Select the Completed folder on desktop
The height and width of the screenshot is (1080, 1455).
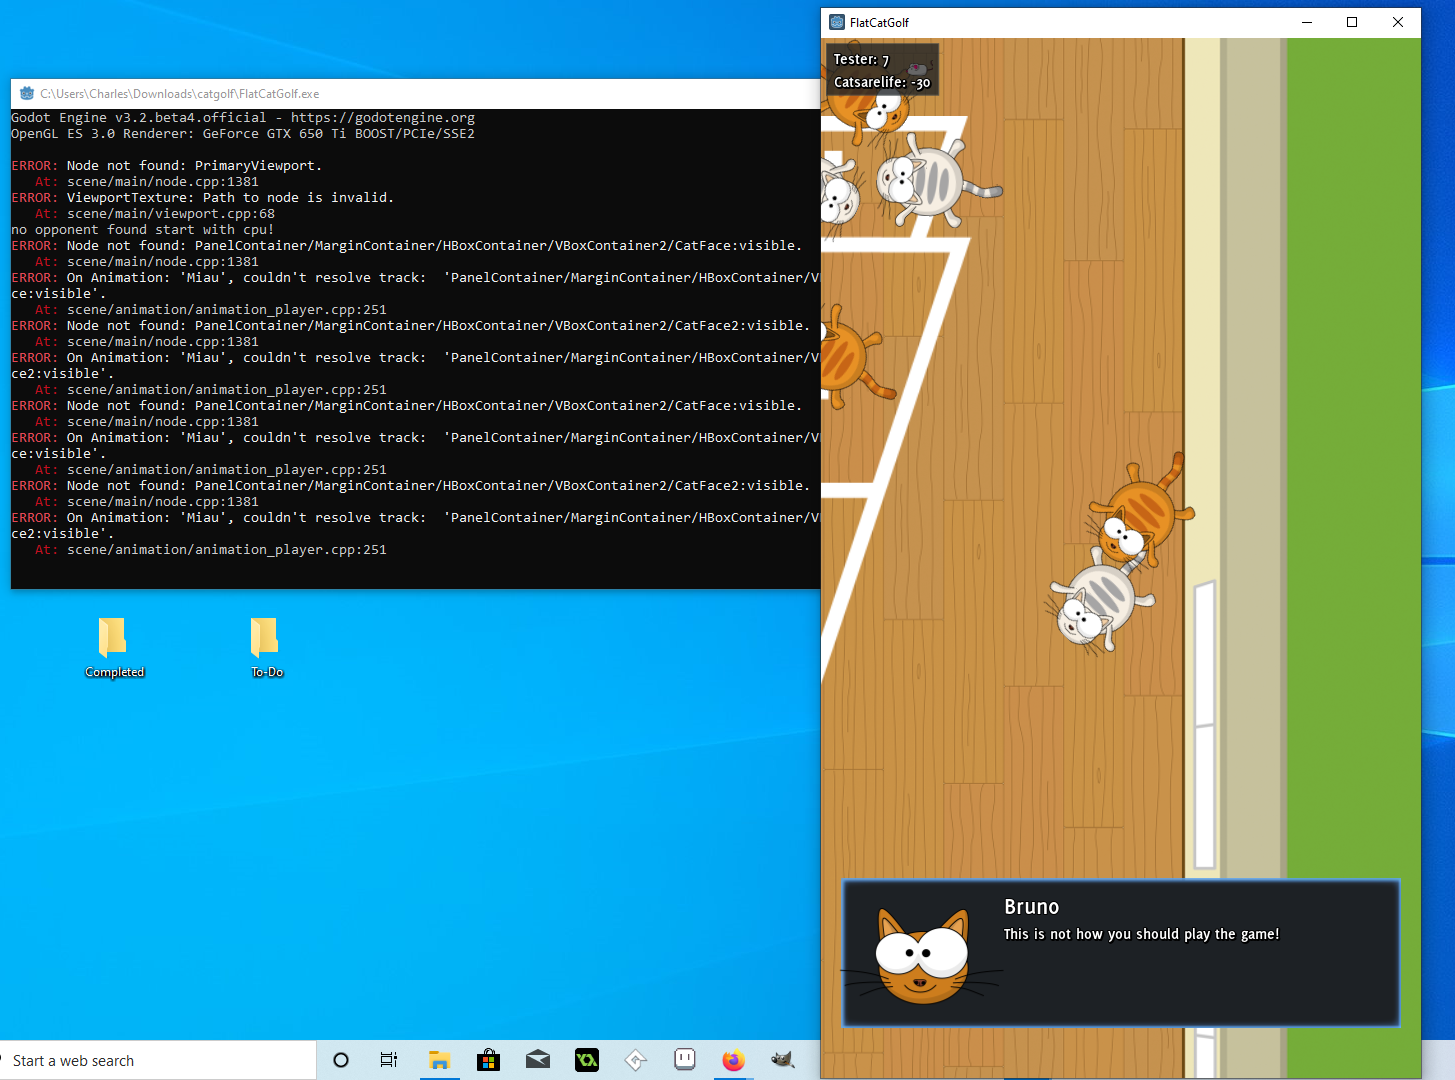tap(114, 647)
